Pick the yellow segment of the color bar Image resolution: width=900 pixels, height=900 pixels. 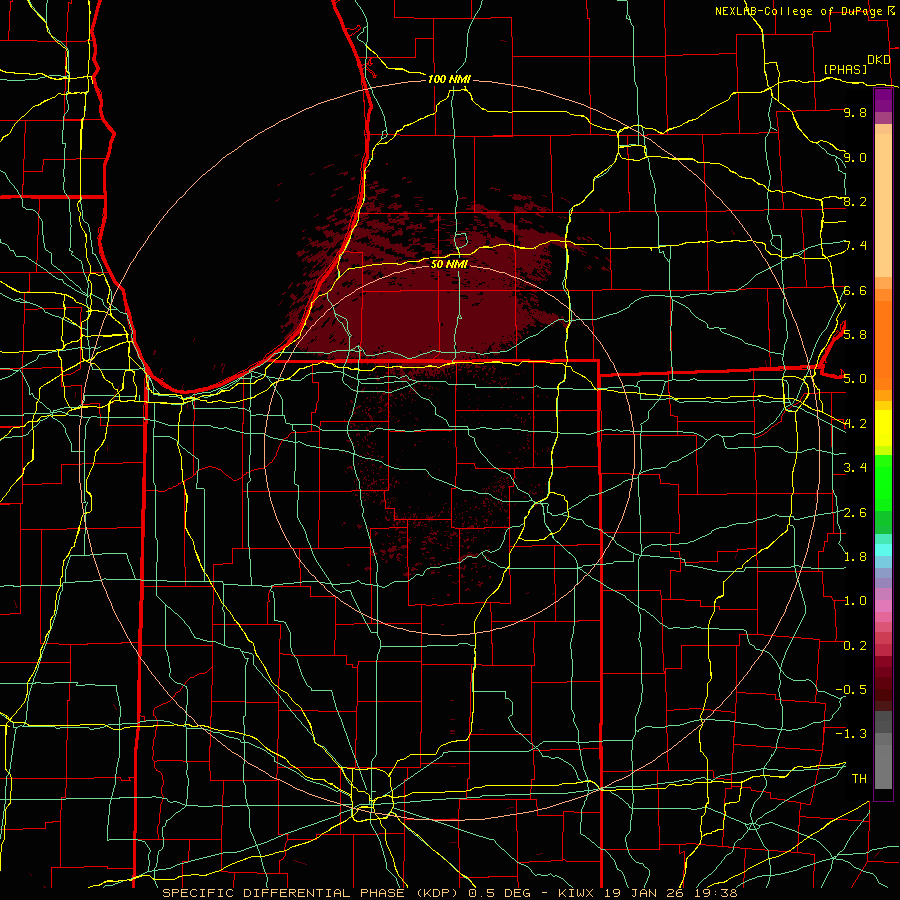tap(883, 428)
